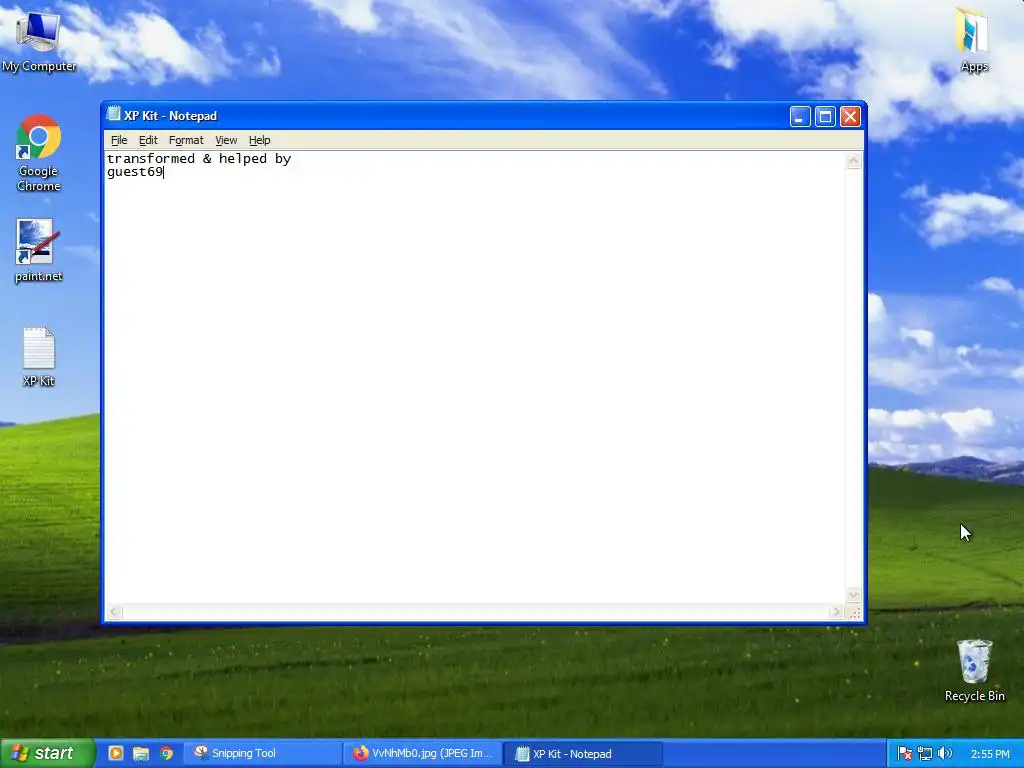Open the Apps folder on desktop
Image resolution: width=1024 pixels, height=768 pixels.
click(974, 40)
